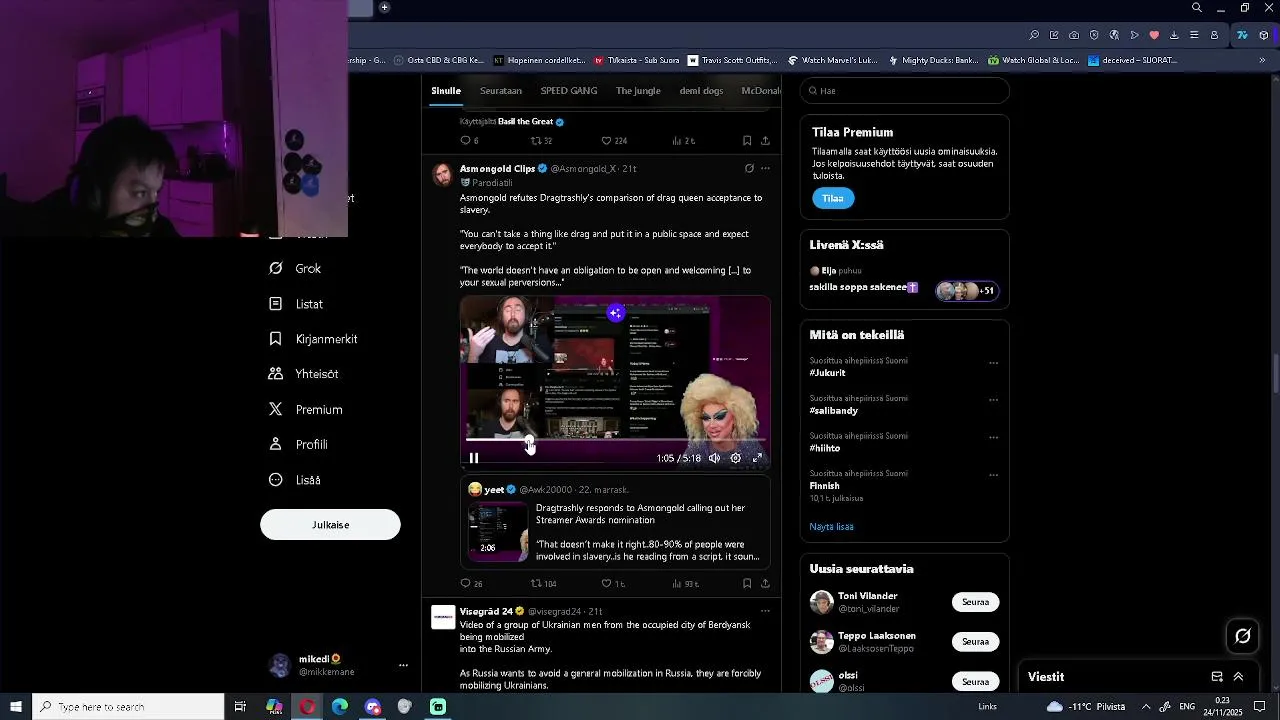Follow Teppo Laaksonen
The height and width of the screenshot is (720, 1280).
point(975,642)
